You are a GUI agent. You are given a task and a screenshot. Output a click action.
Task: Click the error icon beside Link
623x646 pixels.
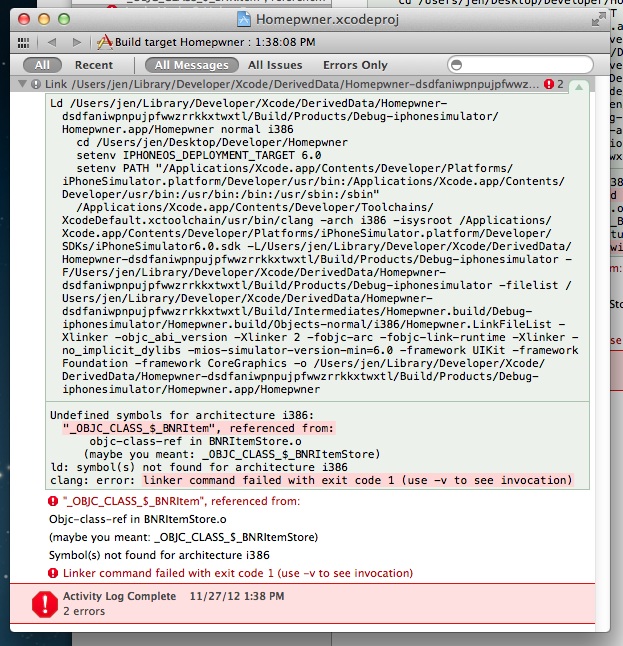tap(36, 84)
